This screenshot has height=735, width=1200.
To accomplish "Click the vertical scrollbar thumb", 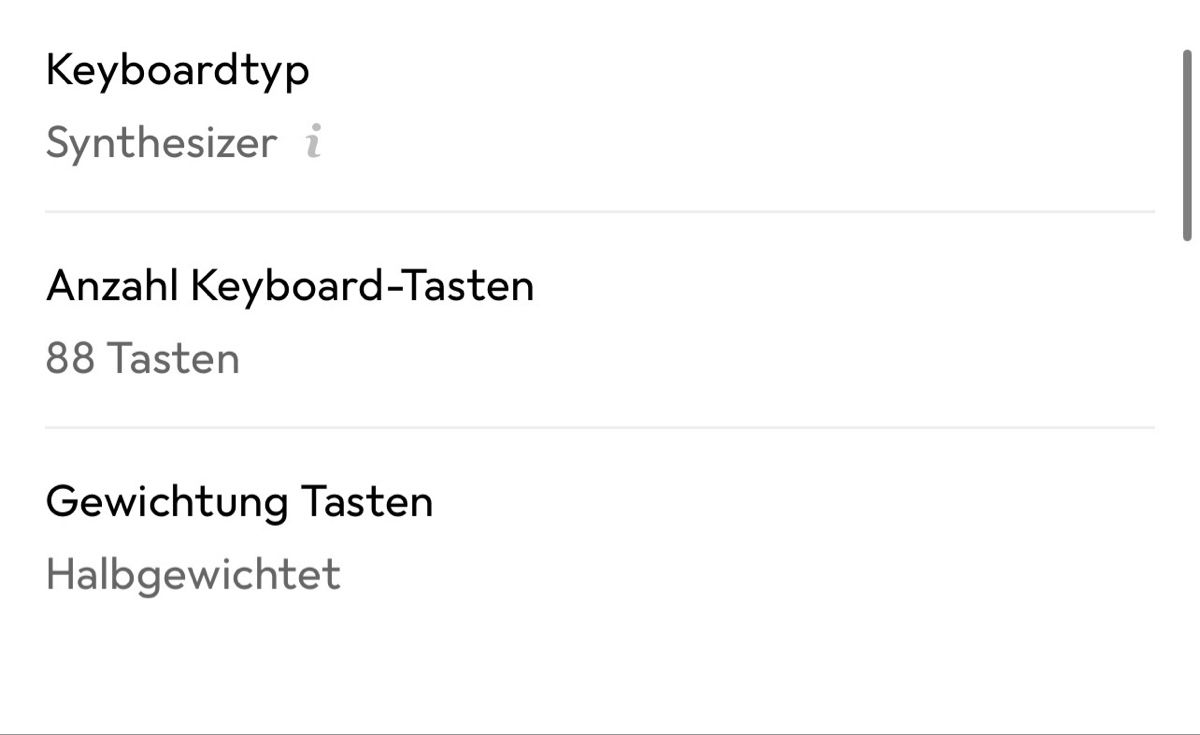I will click(1187, 144).
